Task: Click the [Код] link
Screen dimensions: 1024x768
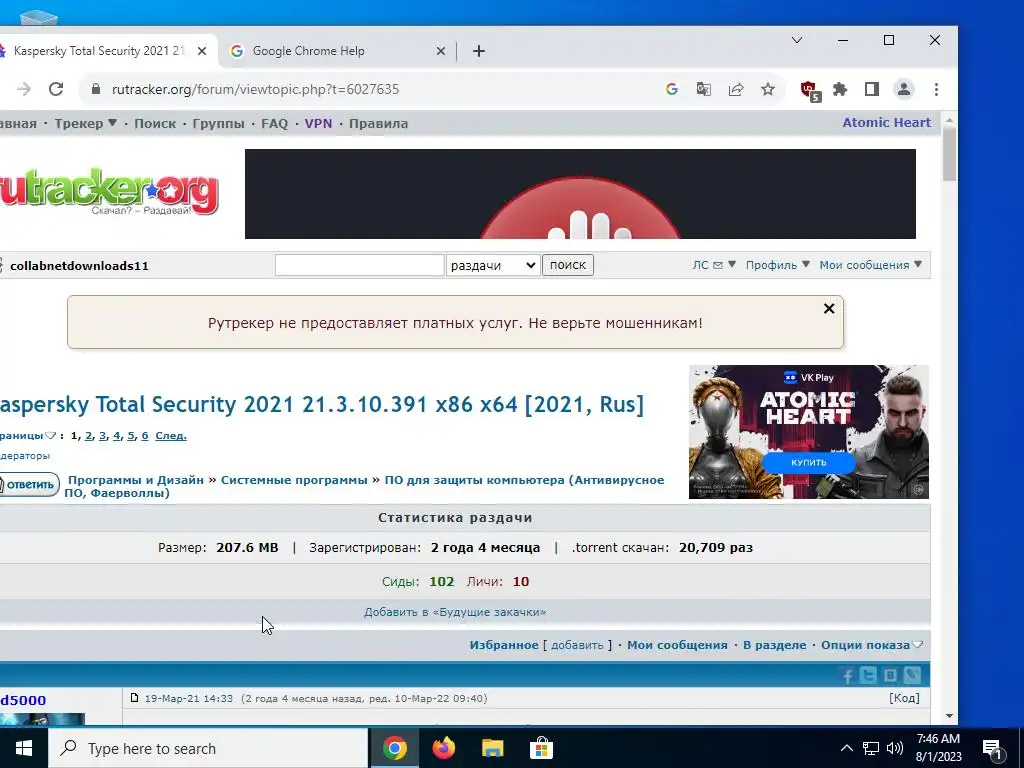Action: pyautogui.click(x=904, y=698)
